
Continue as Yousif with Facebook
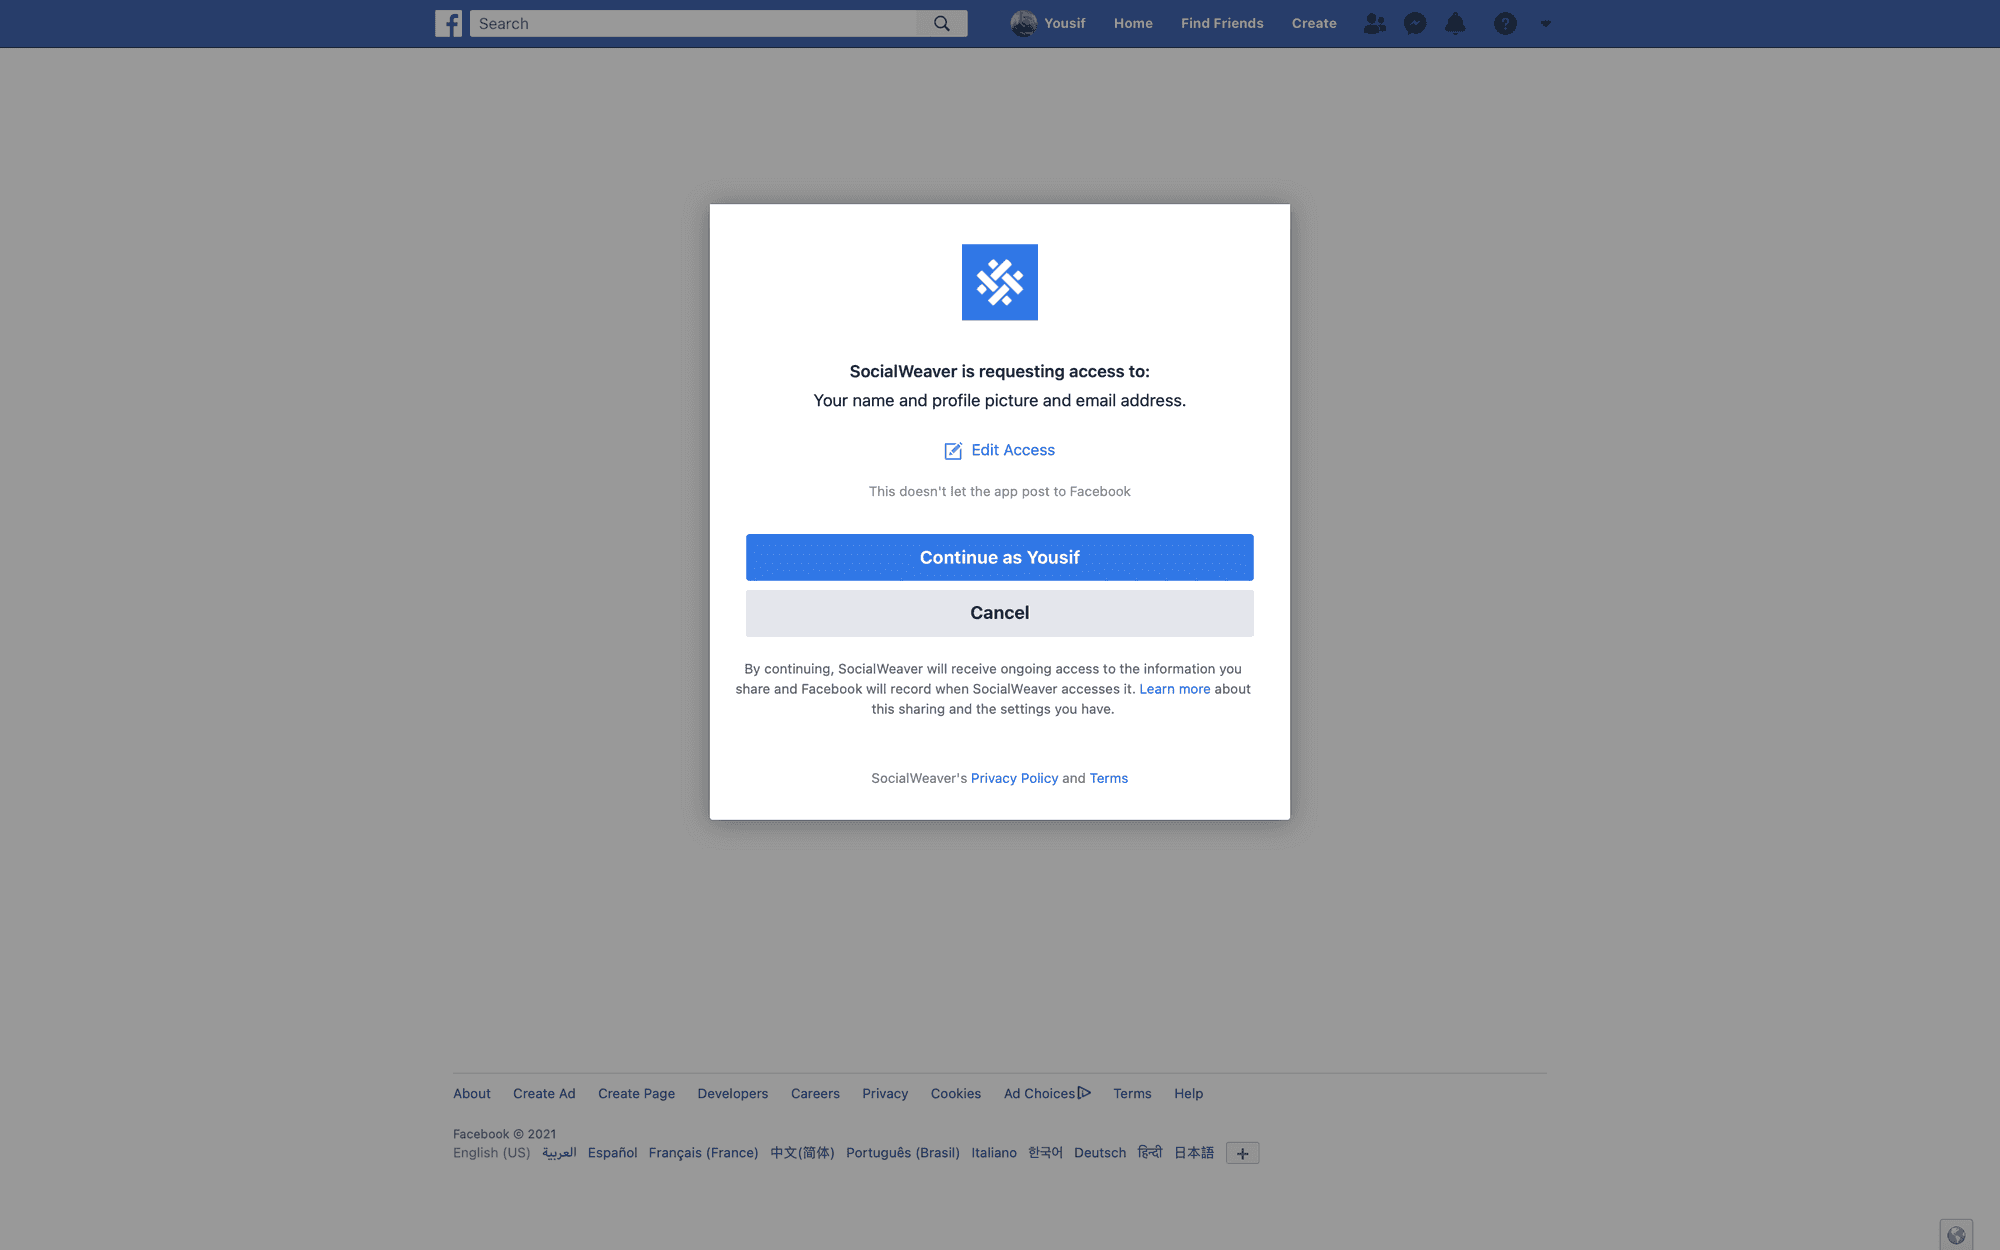(999, 557)
